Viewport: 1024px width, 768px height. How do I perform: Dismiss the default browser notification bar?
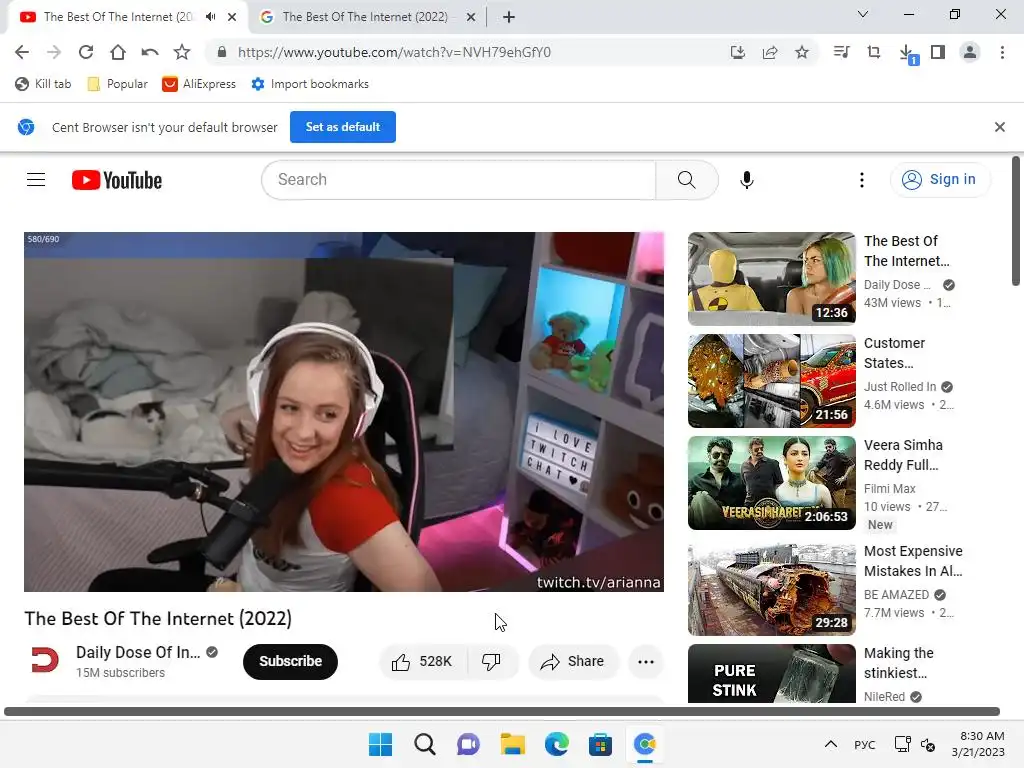pos(999,127)
